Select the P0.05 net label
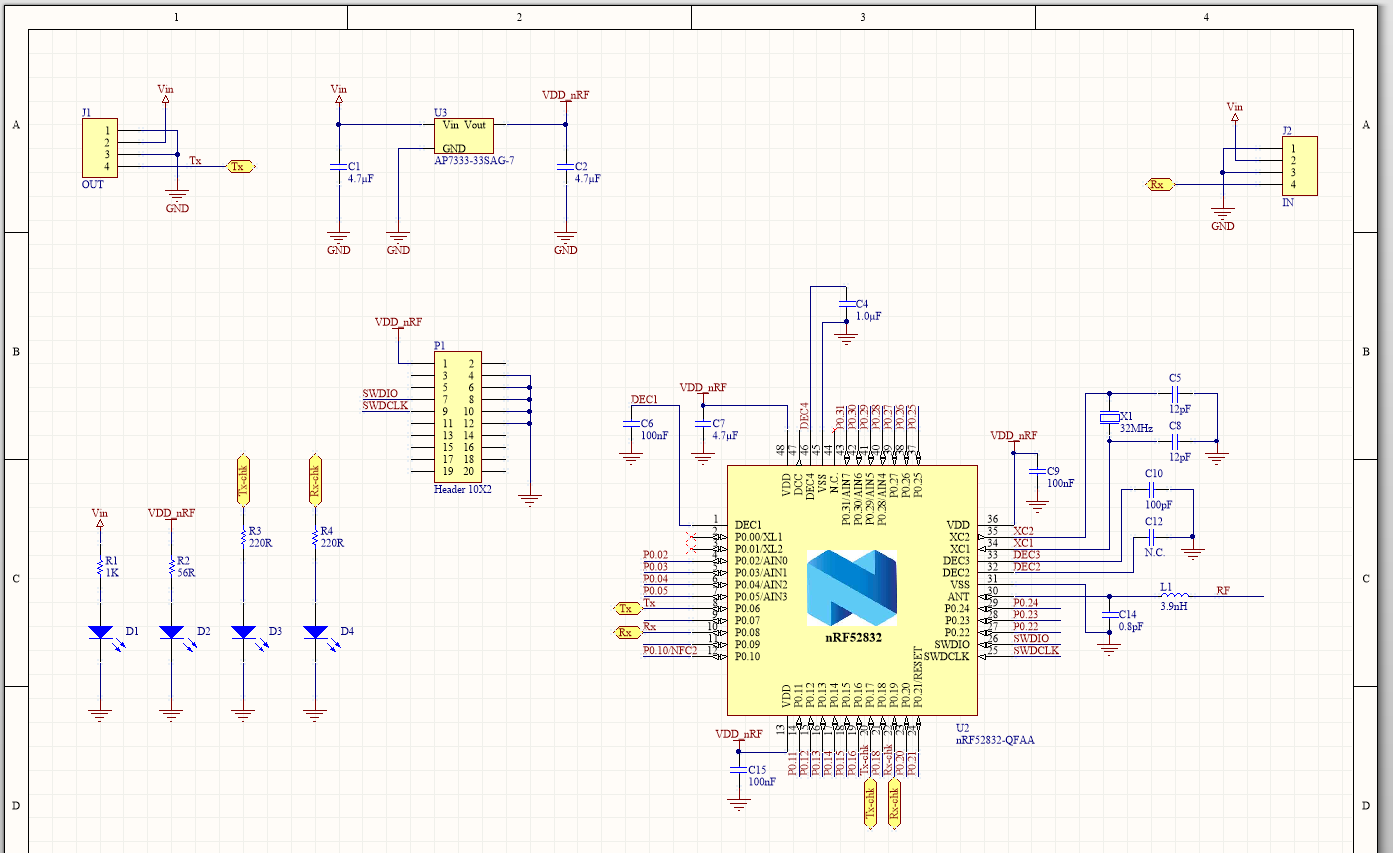Image resolution: width=1393 pixels, height=853 pixels. coord(655,590)
